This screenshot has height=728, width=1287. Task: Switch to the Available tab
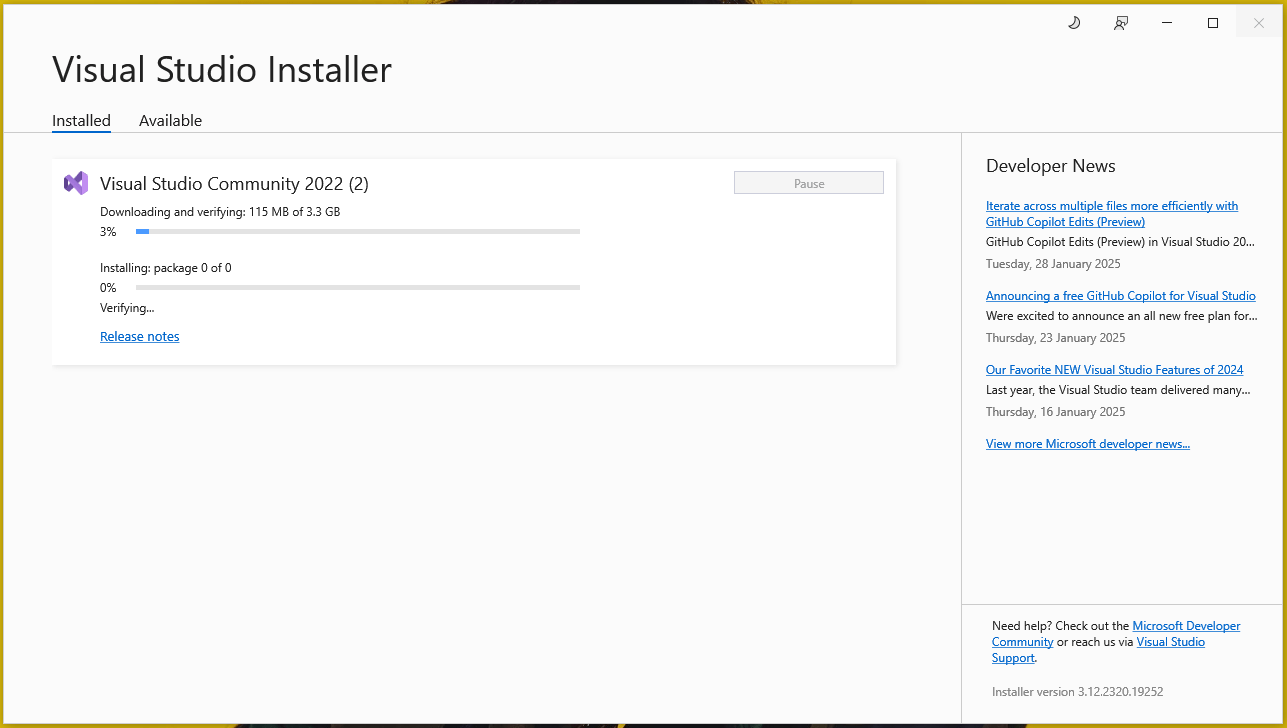coord(170,121)
